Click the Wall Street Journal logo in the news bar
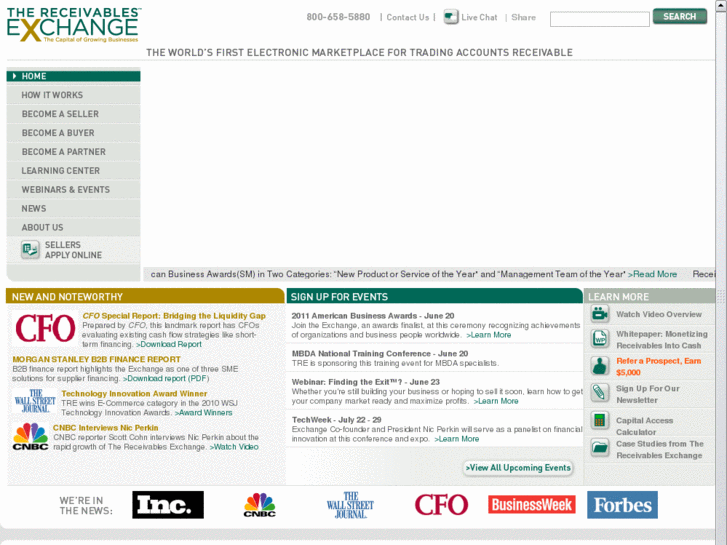 pos(350,505)
